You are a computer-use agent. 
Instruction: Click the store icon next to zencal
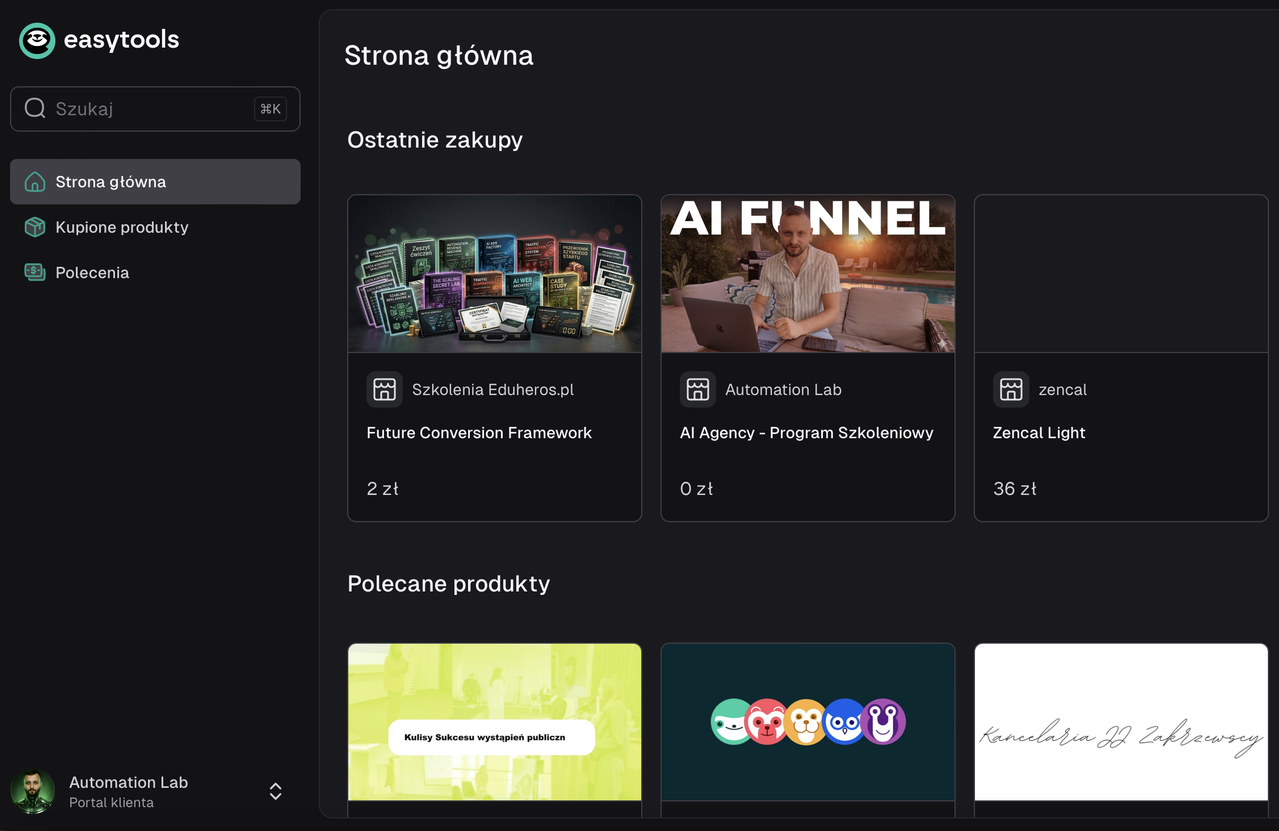[1011, 389]
